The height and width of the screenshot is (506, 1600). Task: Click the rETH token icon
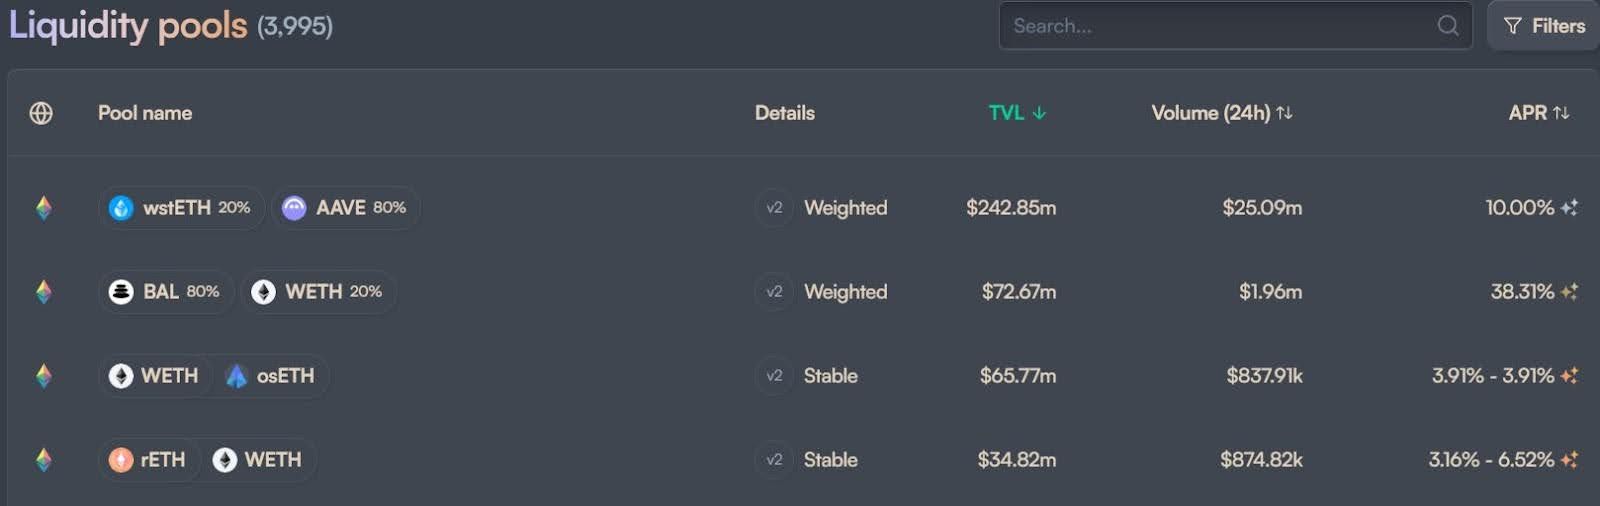[x=121, y=460]
